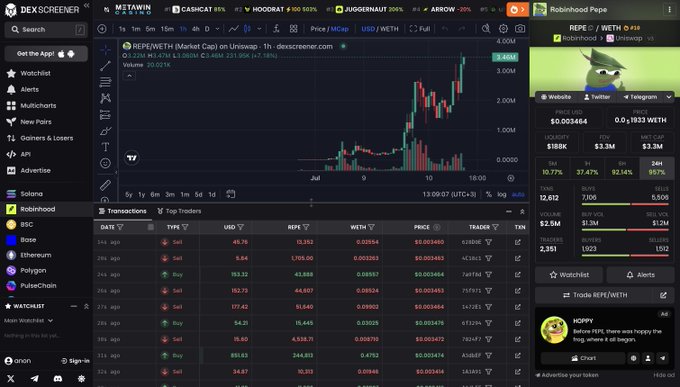Screen dimensions: 680x387
Task: Open the X social link in sidebar footer
Action: 11,379
